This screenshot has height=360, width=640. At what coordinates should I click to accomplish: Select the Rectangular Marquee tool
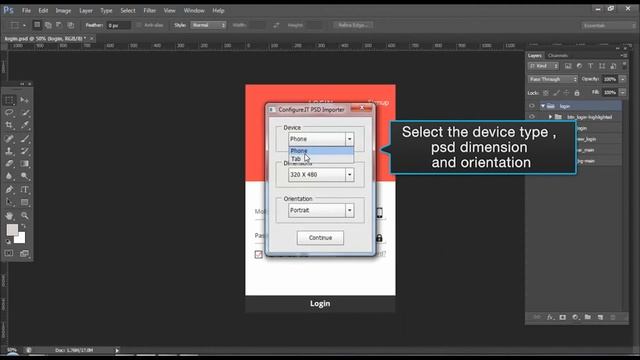tap(9, 100)
